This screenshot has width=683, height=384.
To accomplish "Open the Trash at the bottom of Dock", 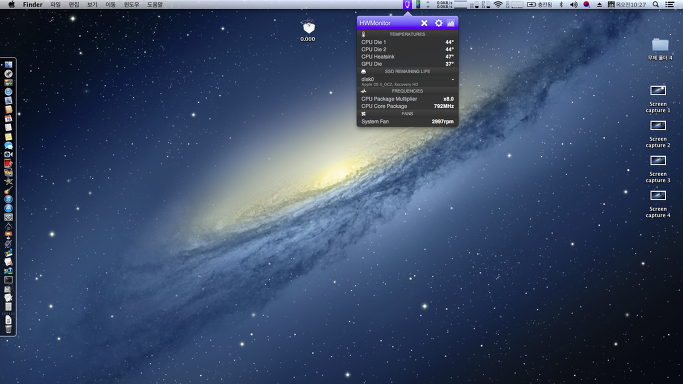I will (x=8, y=329).
